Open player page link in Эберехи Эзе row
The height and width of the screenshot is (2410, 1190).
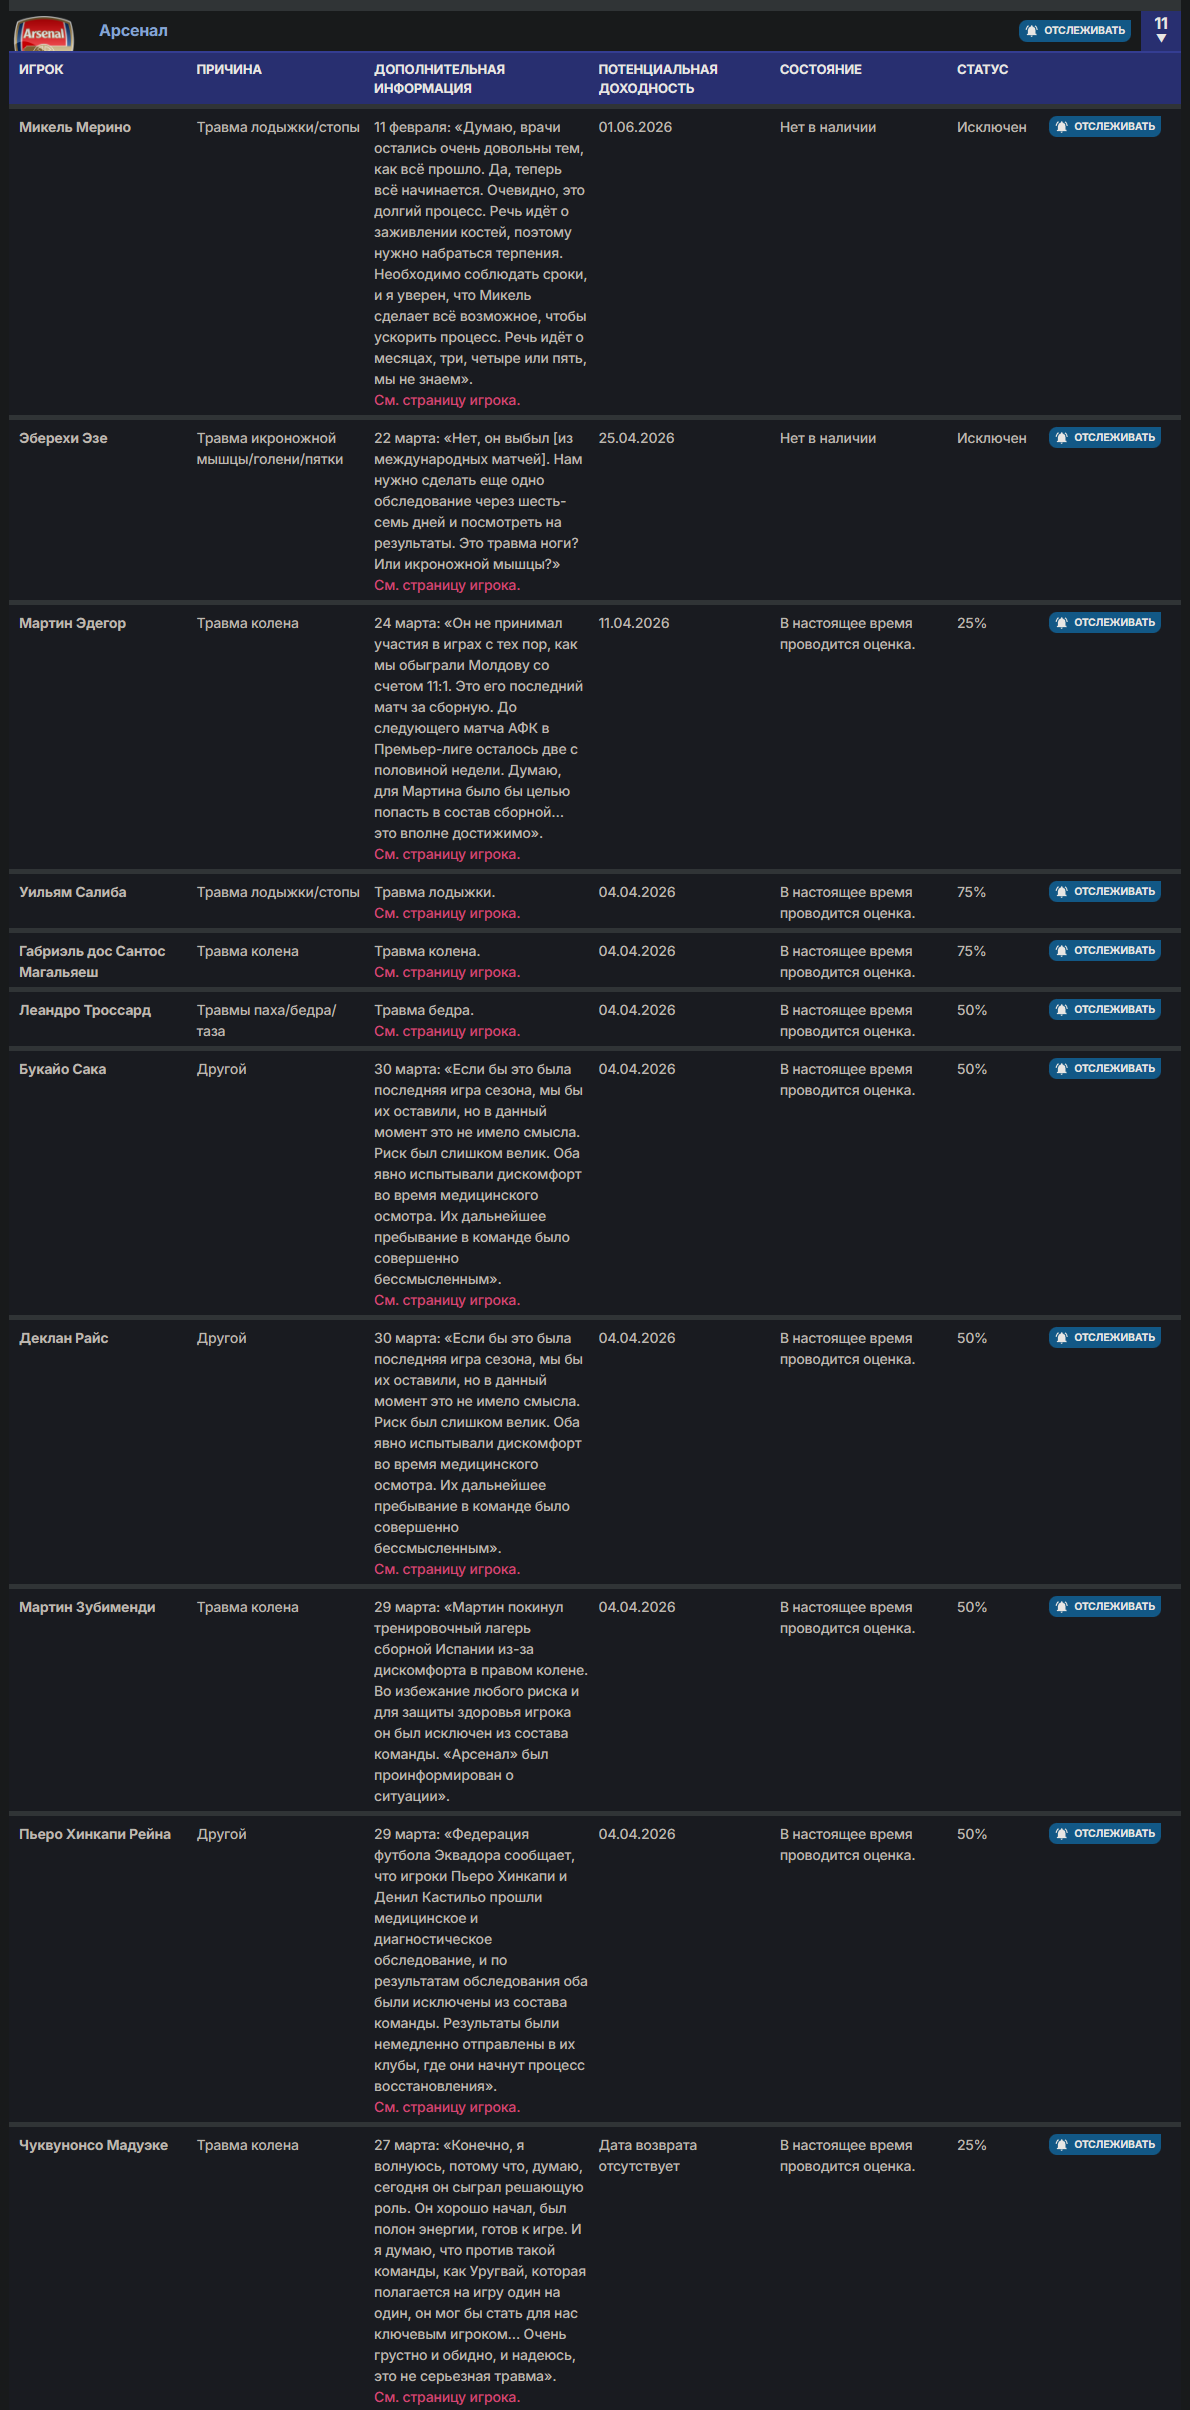[x=447, y=586]
